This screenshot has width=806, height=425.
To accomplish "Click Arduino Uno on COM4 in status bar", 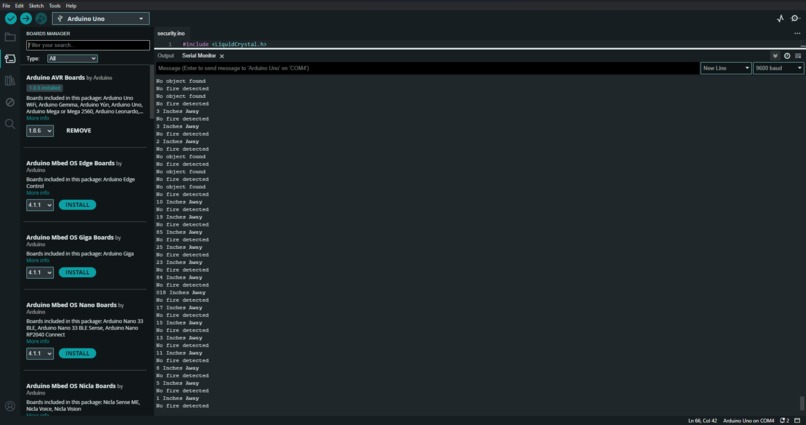I will 748,421.
